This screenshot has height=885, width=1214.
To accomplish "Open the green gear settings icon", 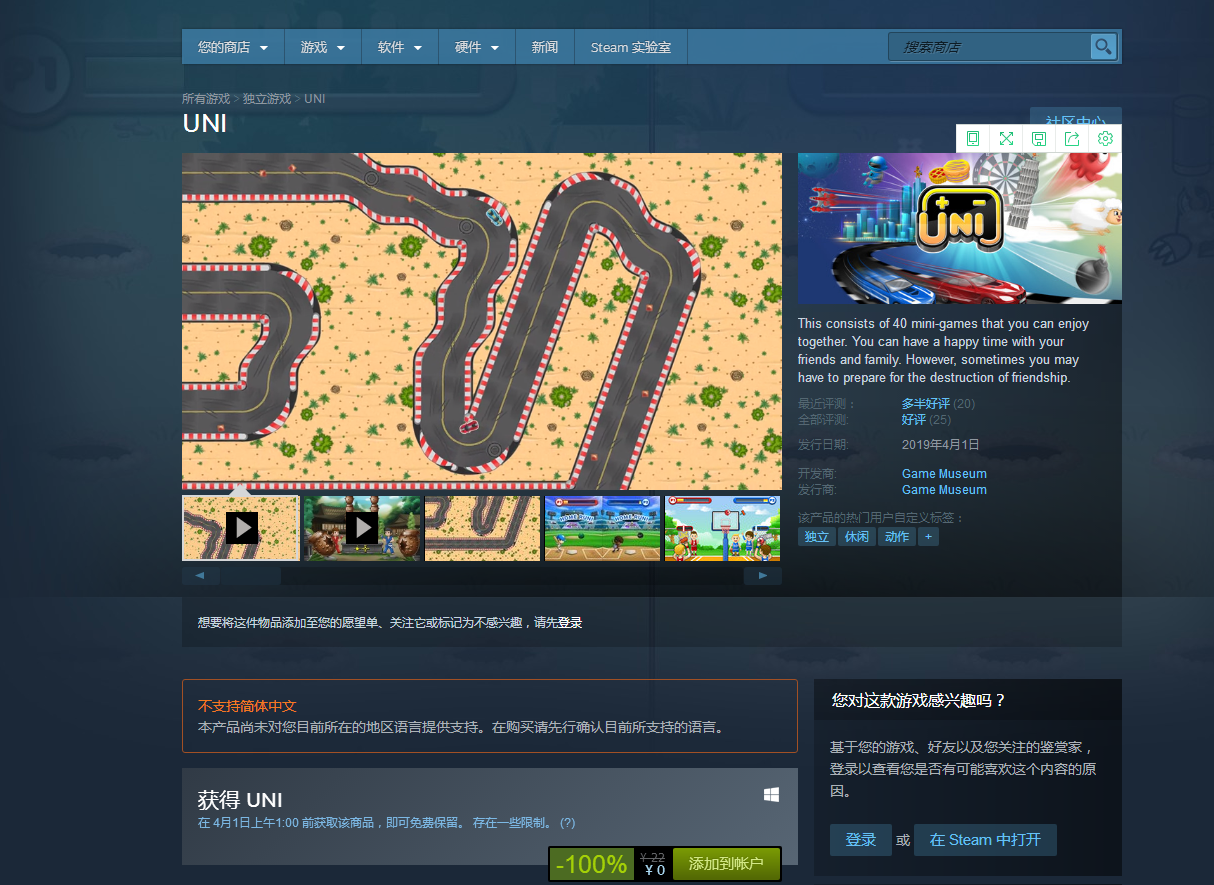I will (1105, 139).
